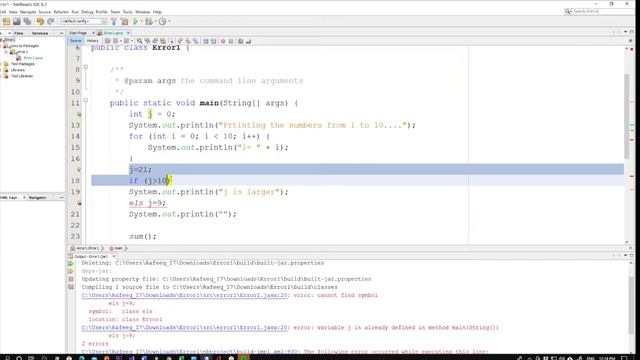Click the Uncomment icon in editor toolbar

248,41
